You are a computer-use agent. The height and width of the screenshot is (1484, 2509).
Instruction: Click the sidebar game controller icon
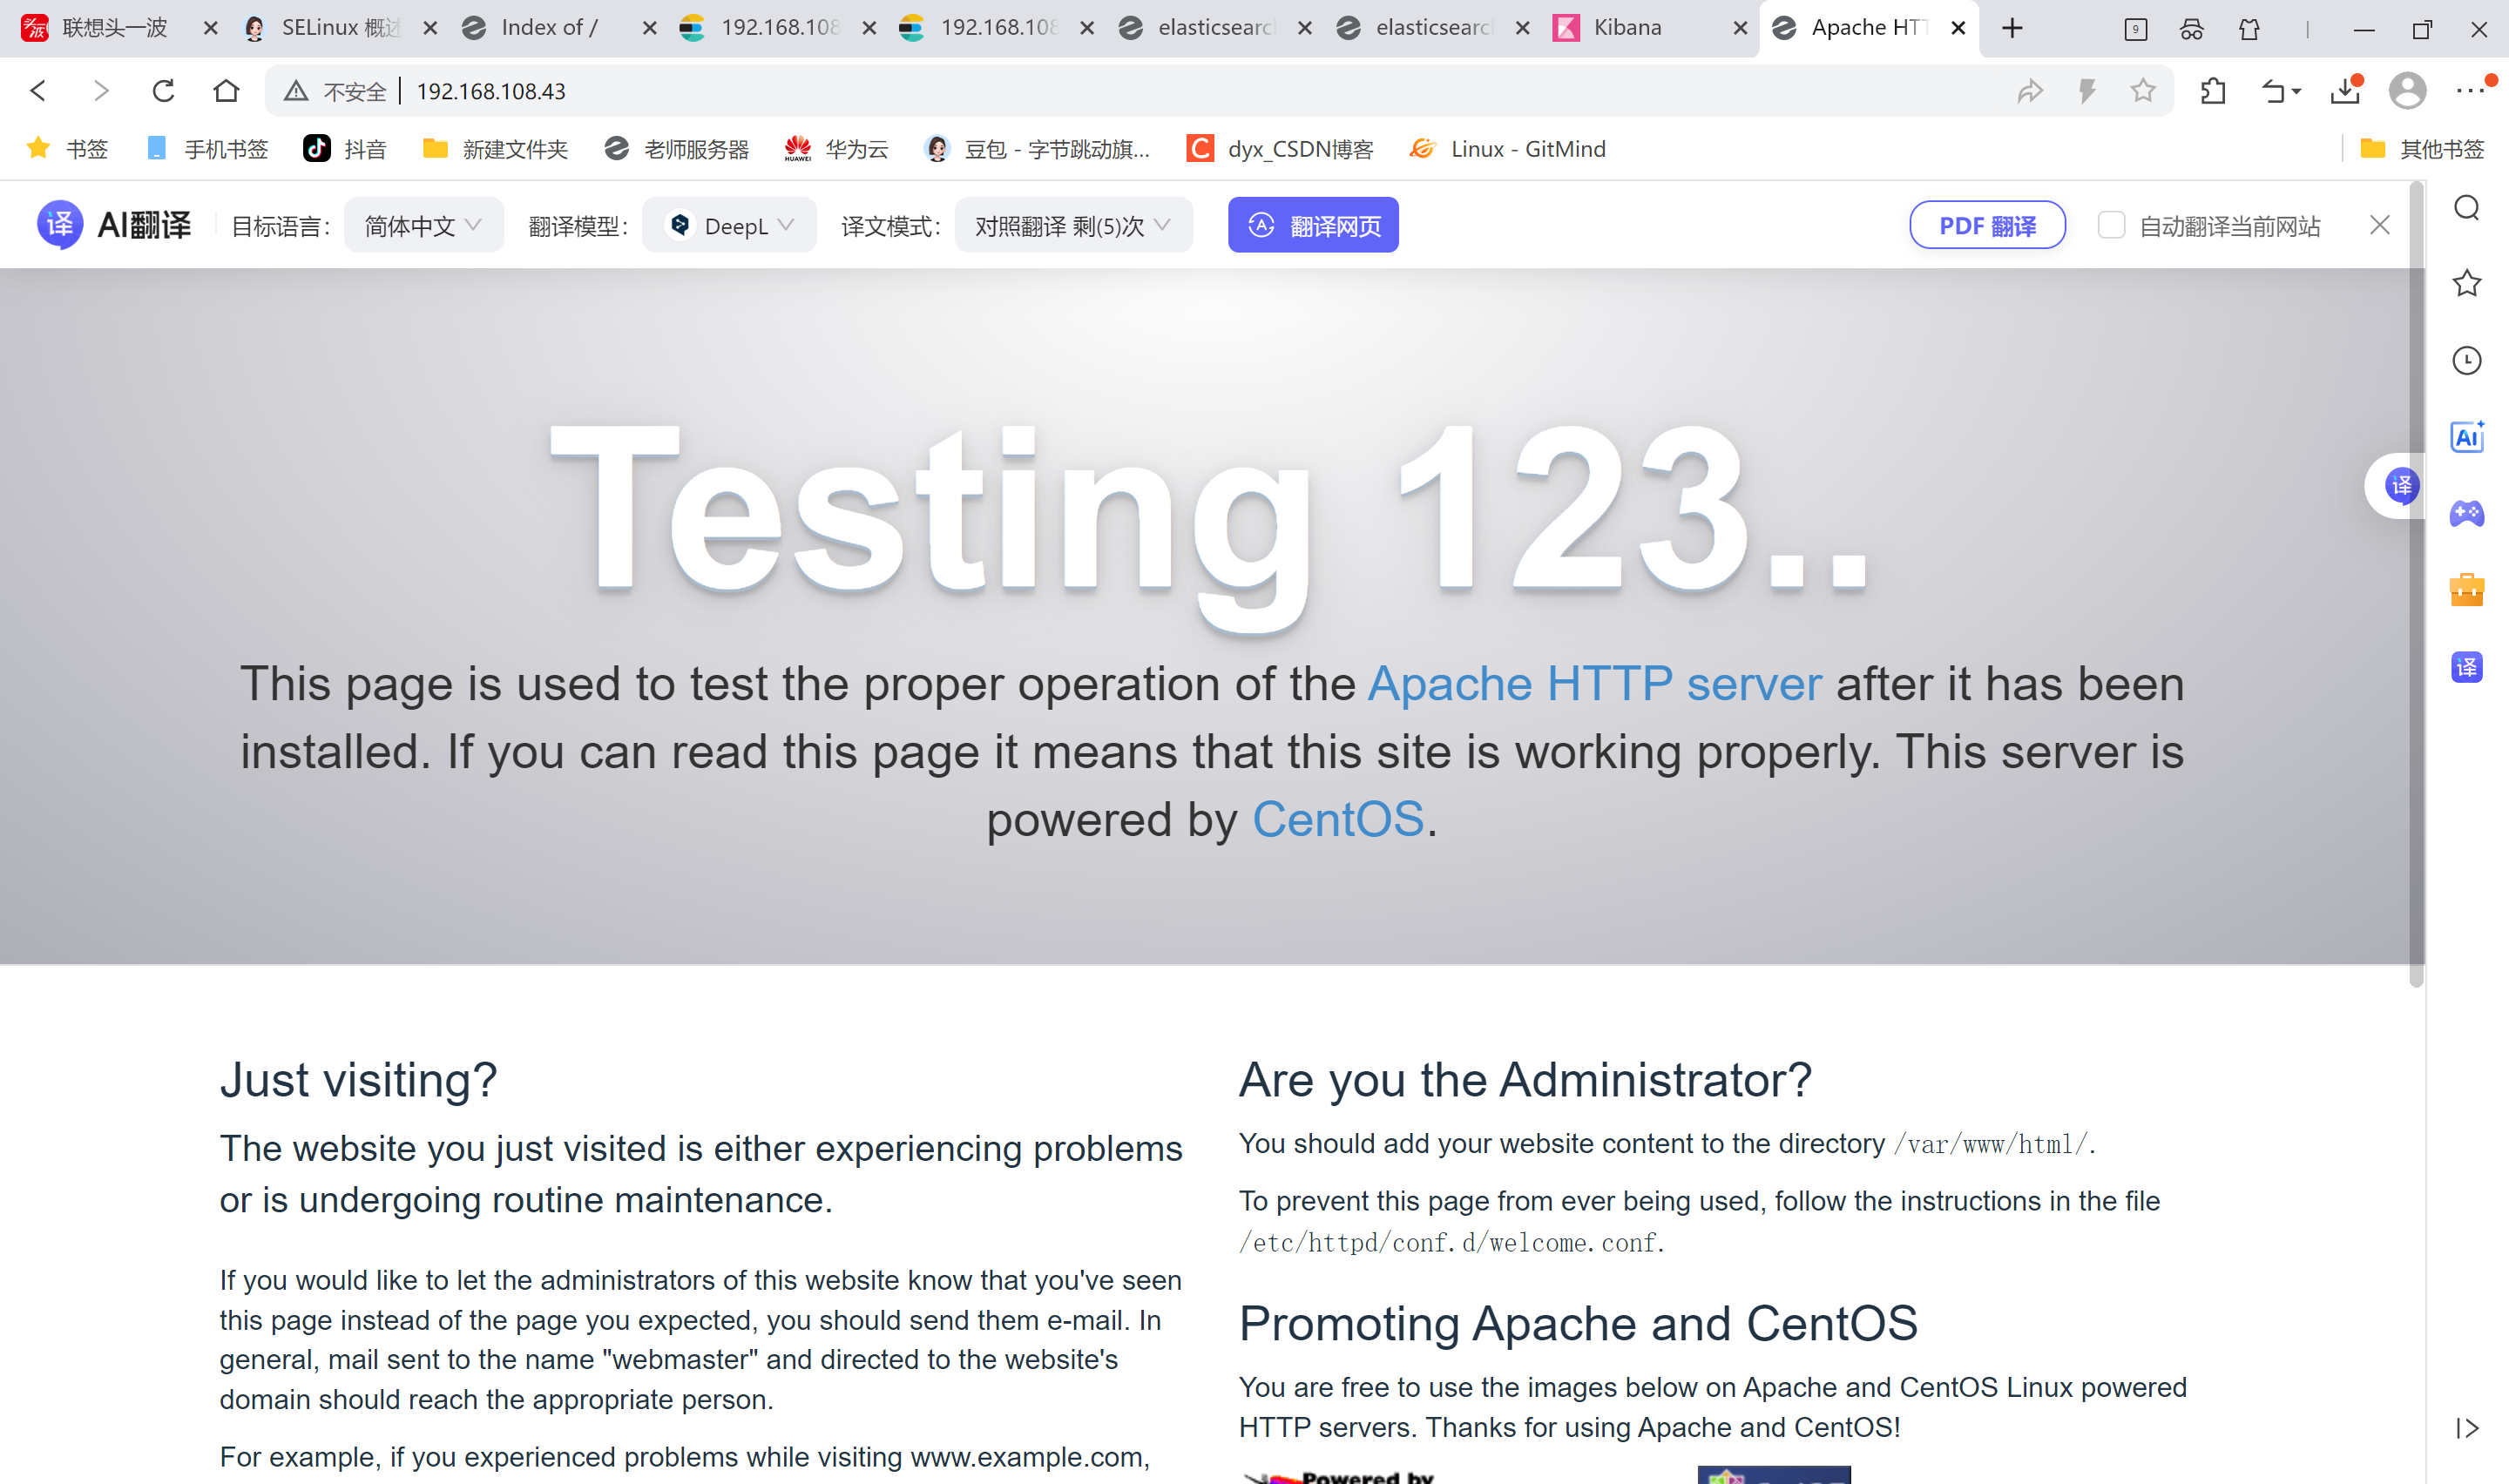(x=2466, y=513)
